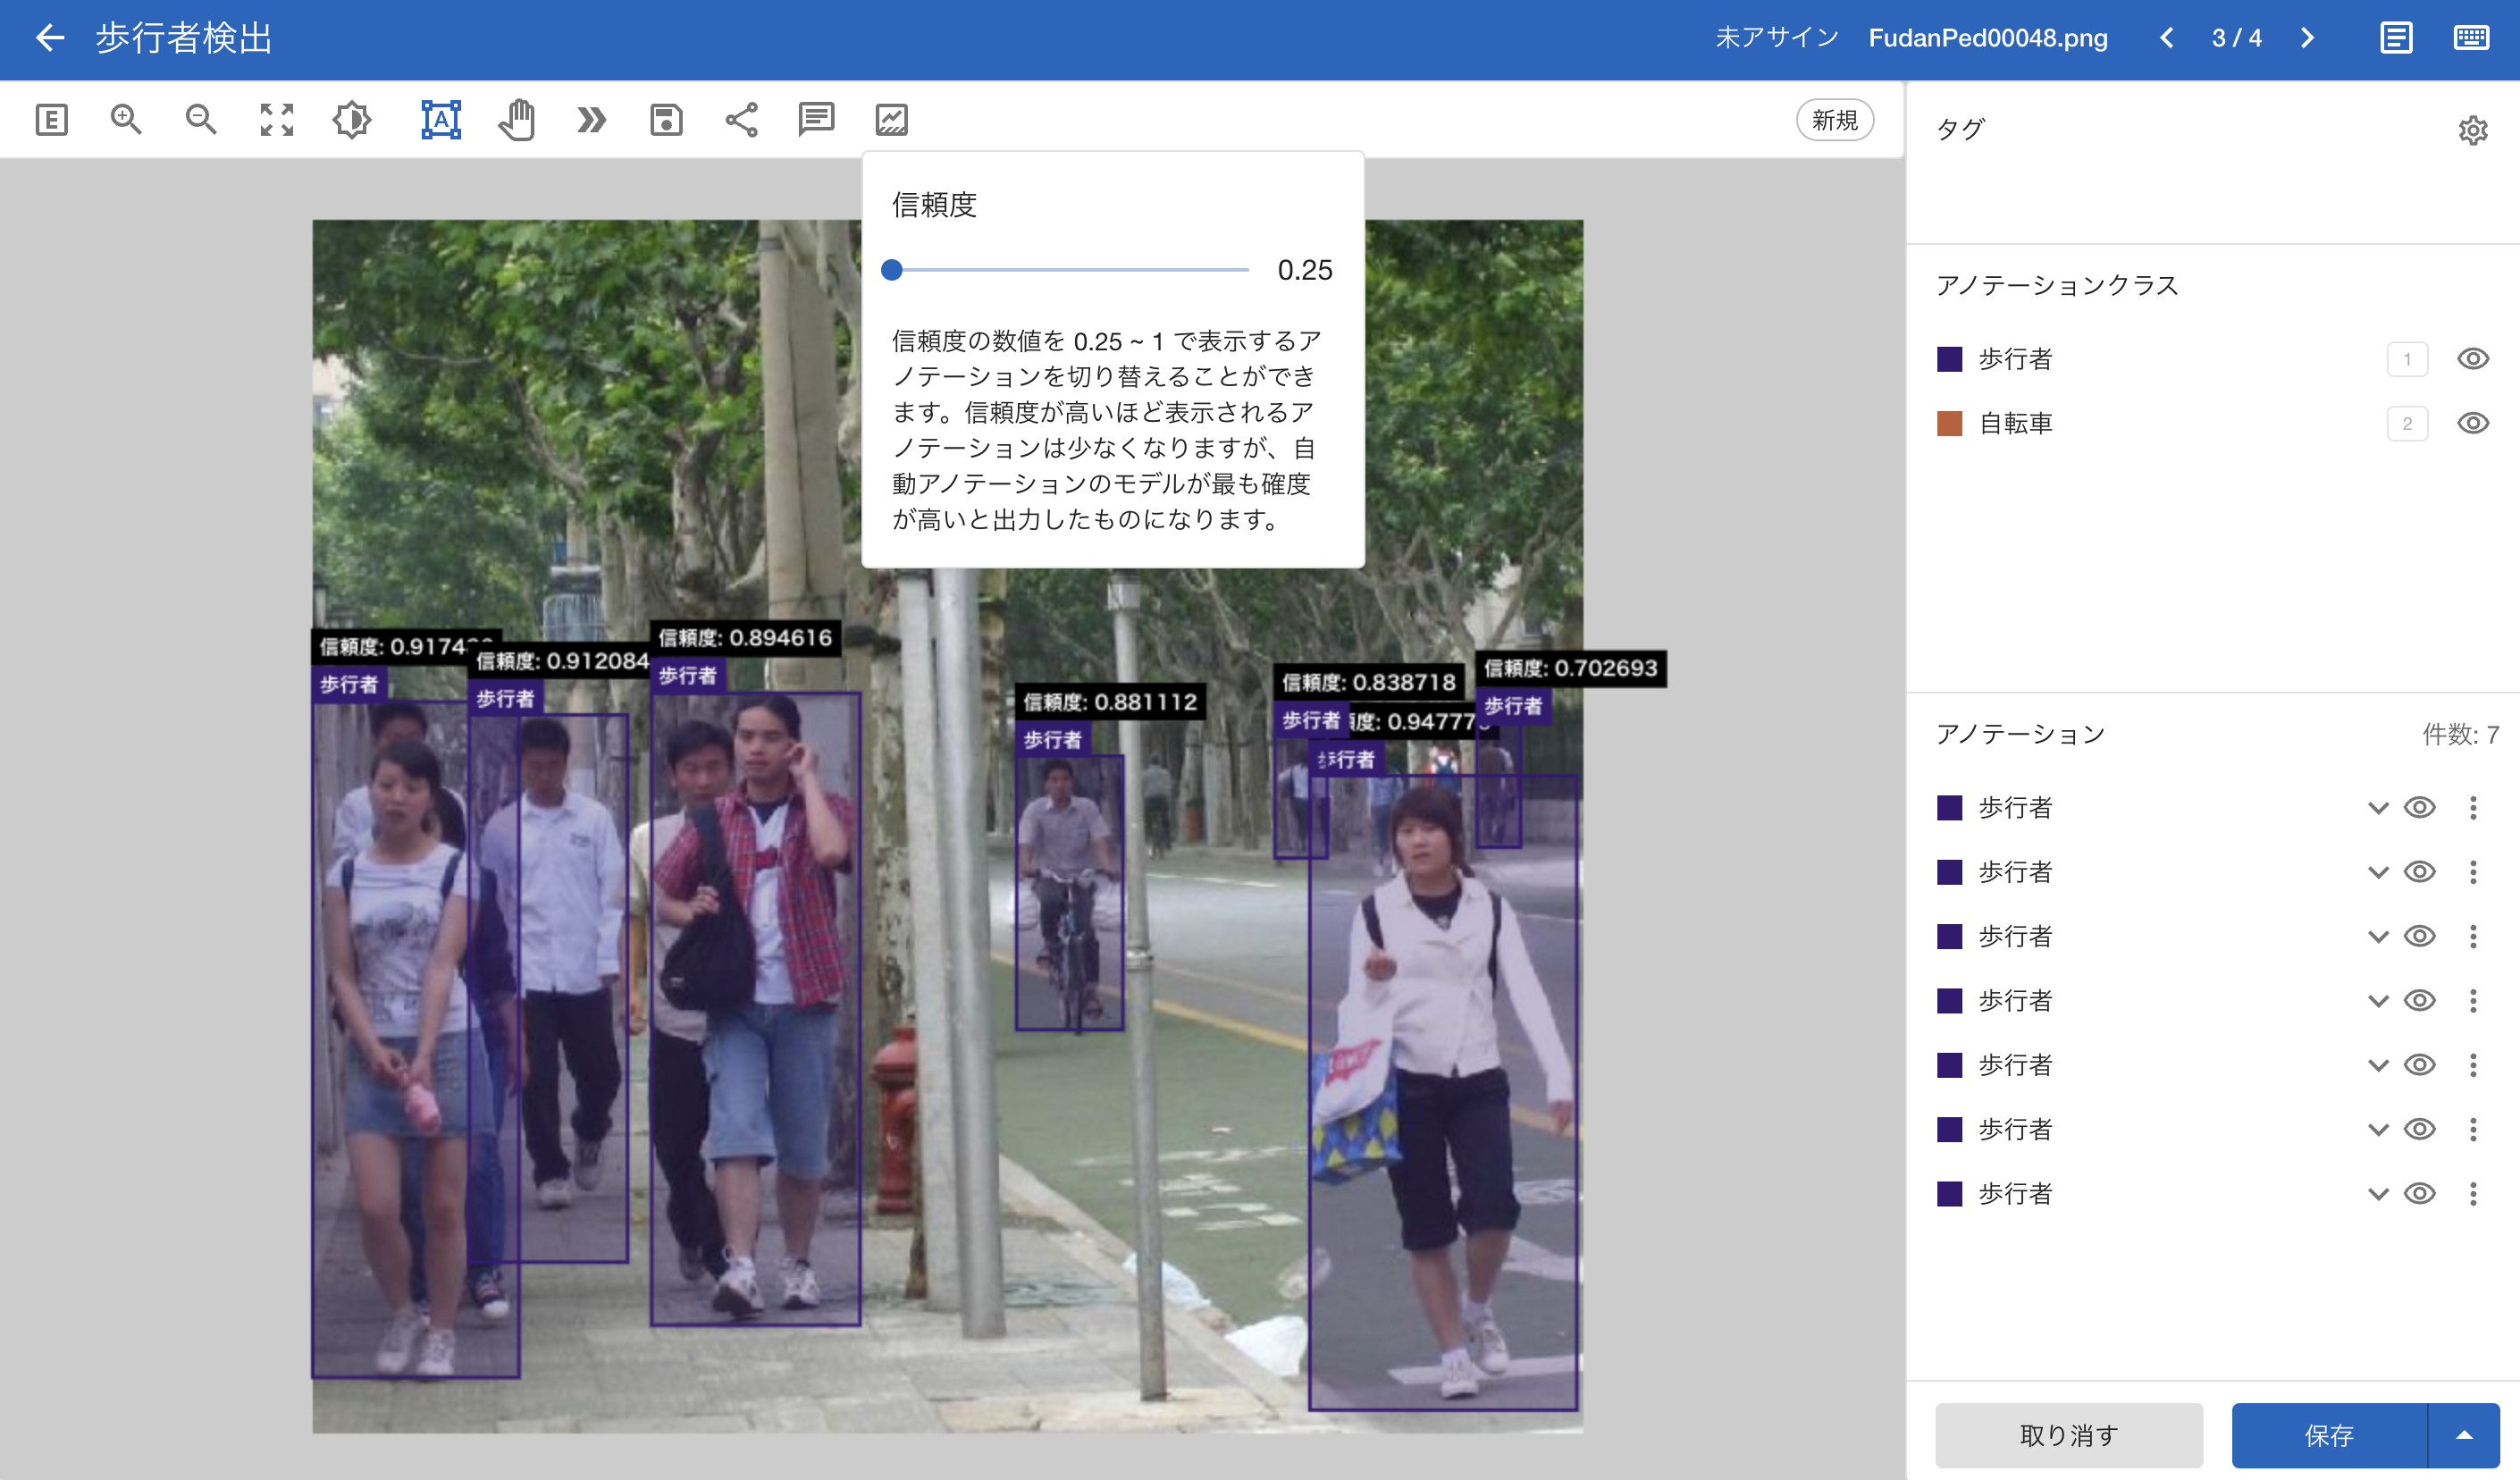Open the brightness adjustment icon

(x=352, y=120)
